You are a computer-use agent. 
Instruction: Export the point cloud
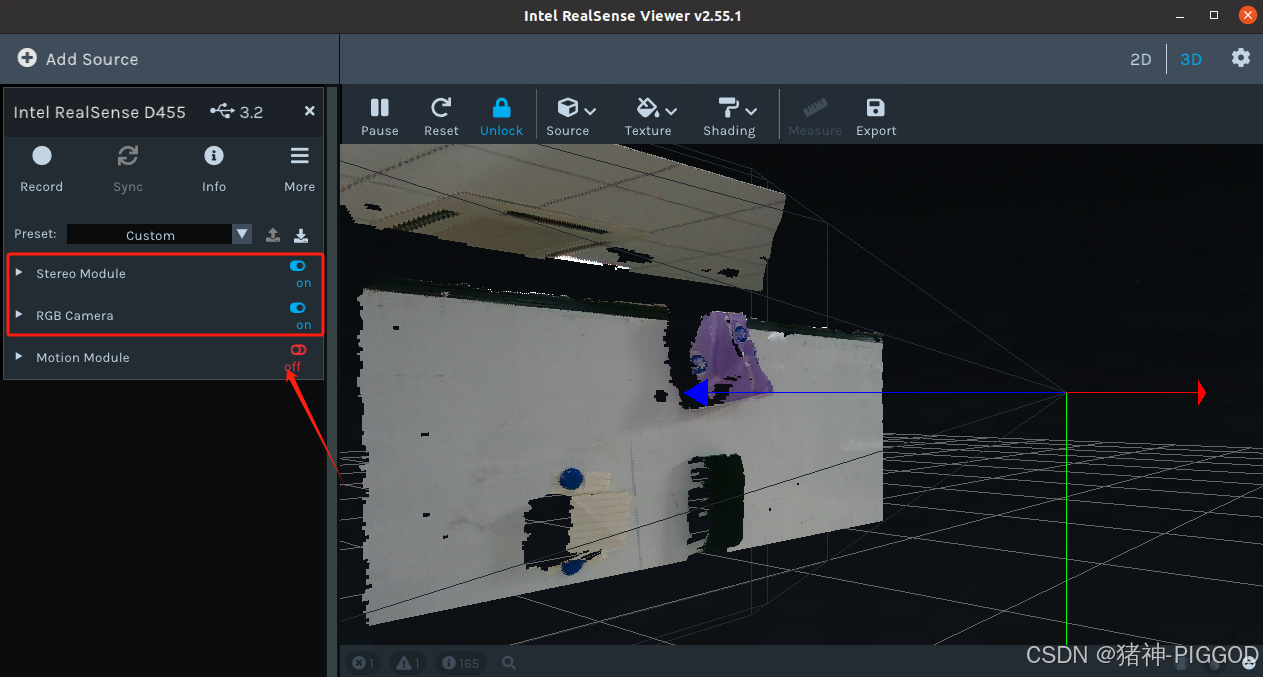coord(876,116)
